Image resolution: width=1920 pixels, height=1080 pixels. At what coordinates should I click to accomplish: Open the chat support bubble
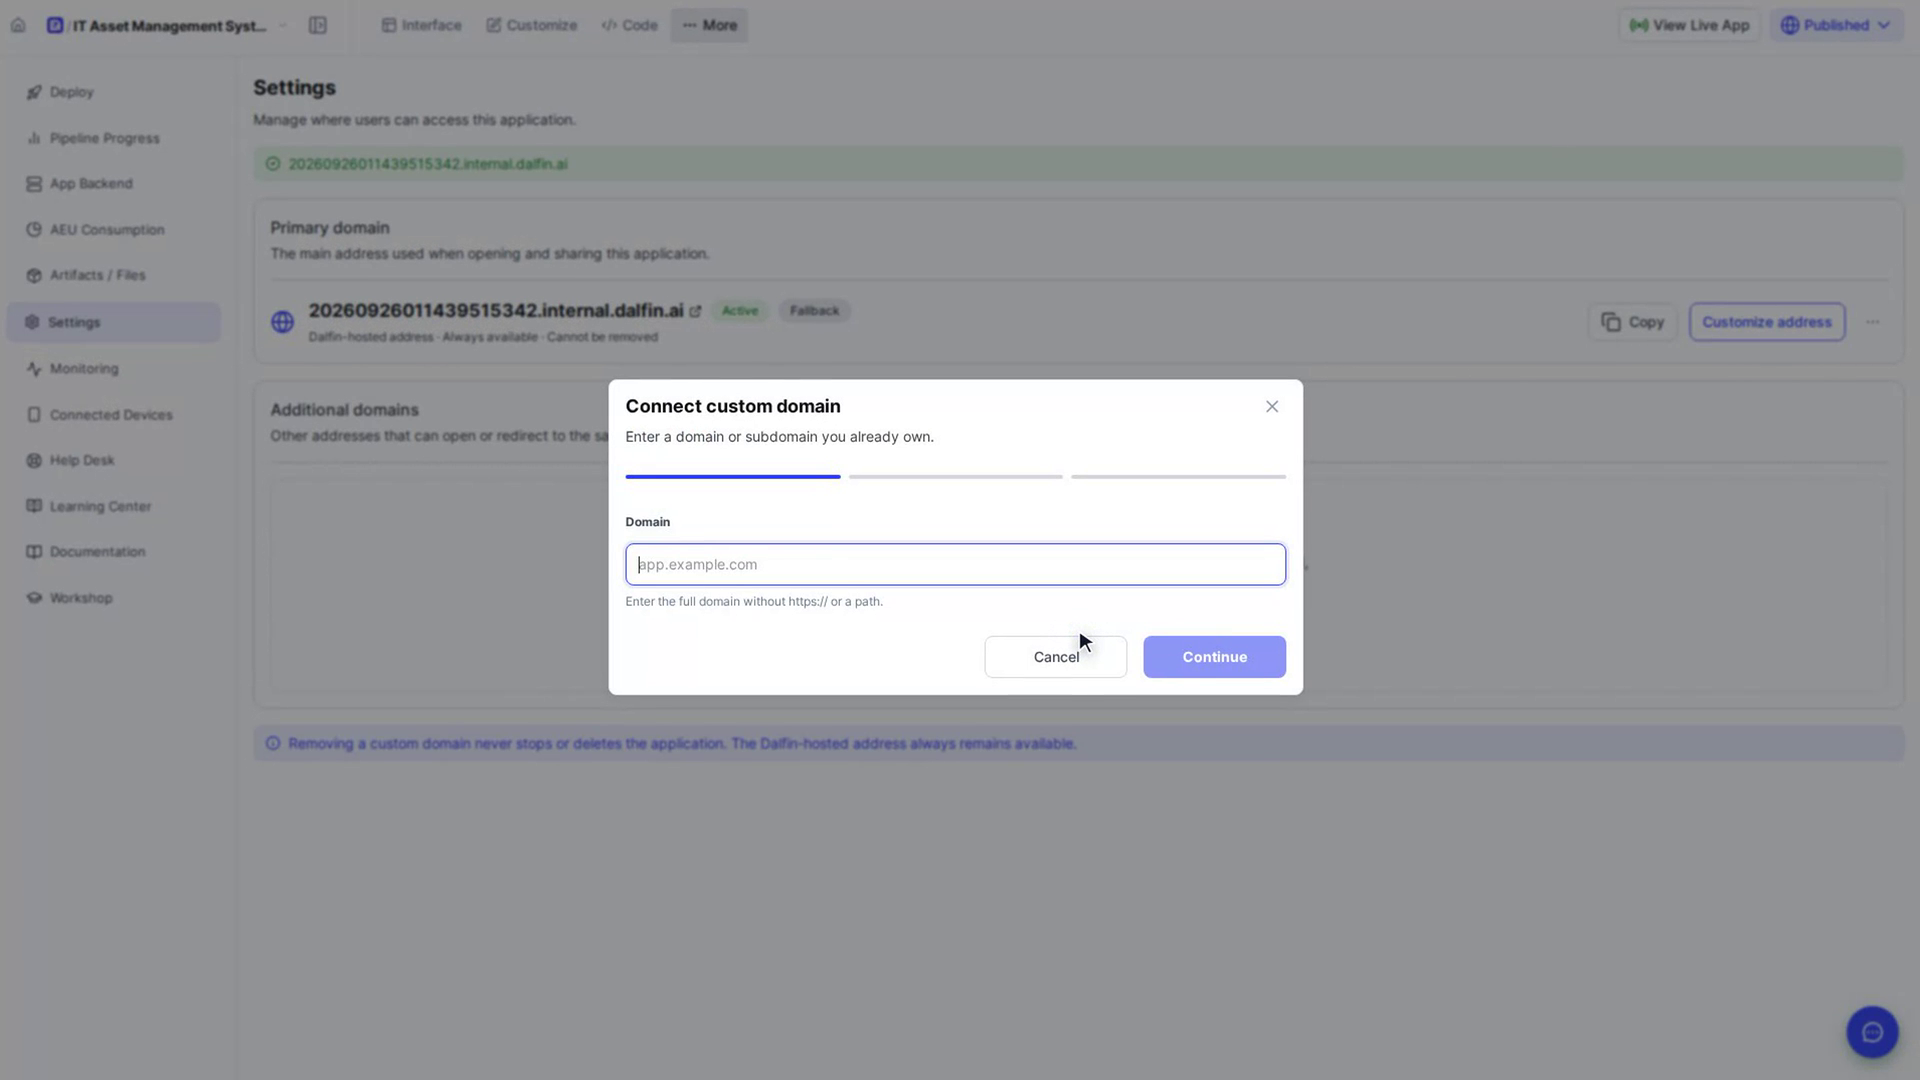tap(1872, 1032)
